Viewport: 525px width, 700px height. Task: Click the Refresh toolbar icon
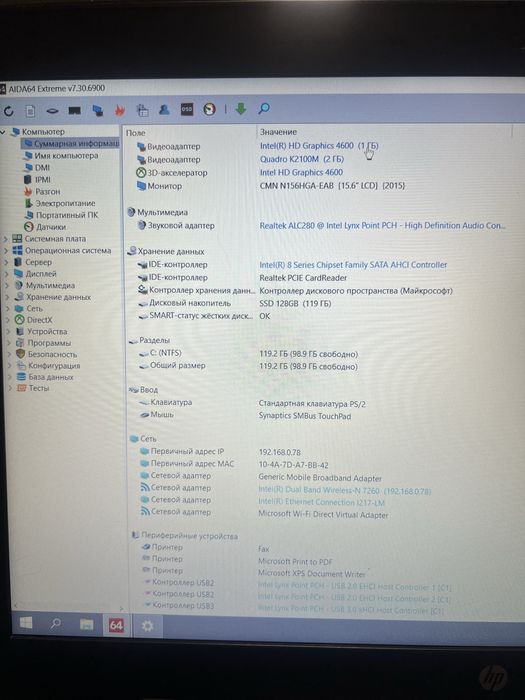click(8, 111)
